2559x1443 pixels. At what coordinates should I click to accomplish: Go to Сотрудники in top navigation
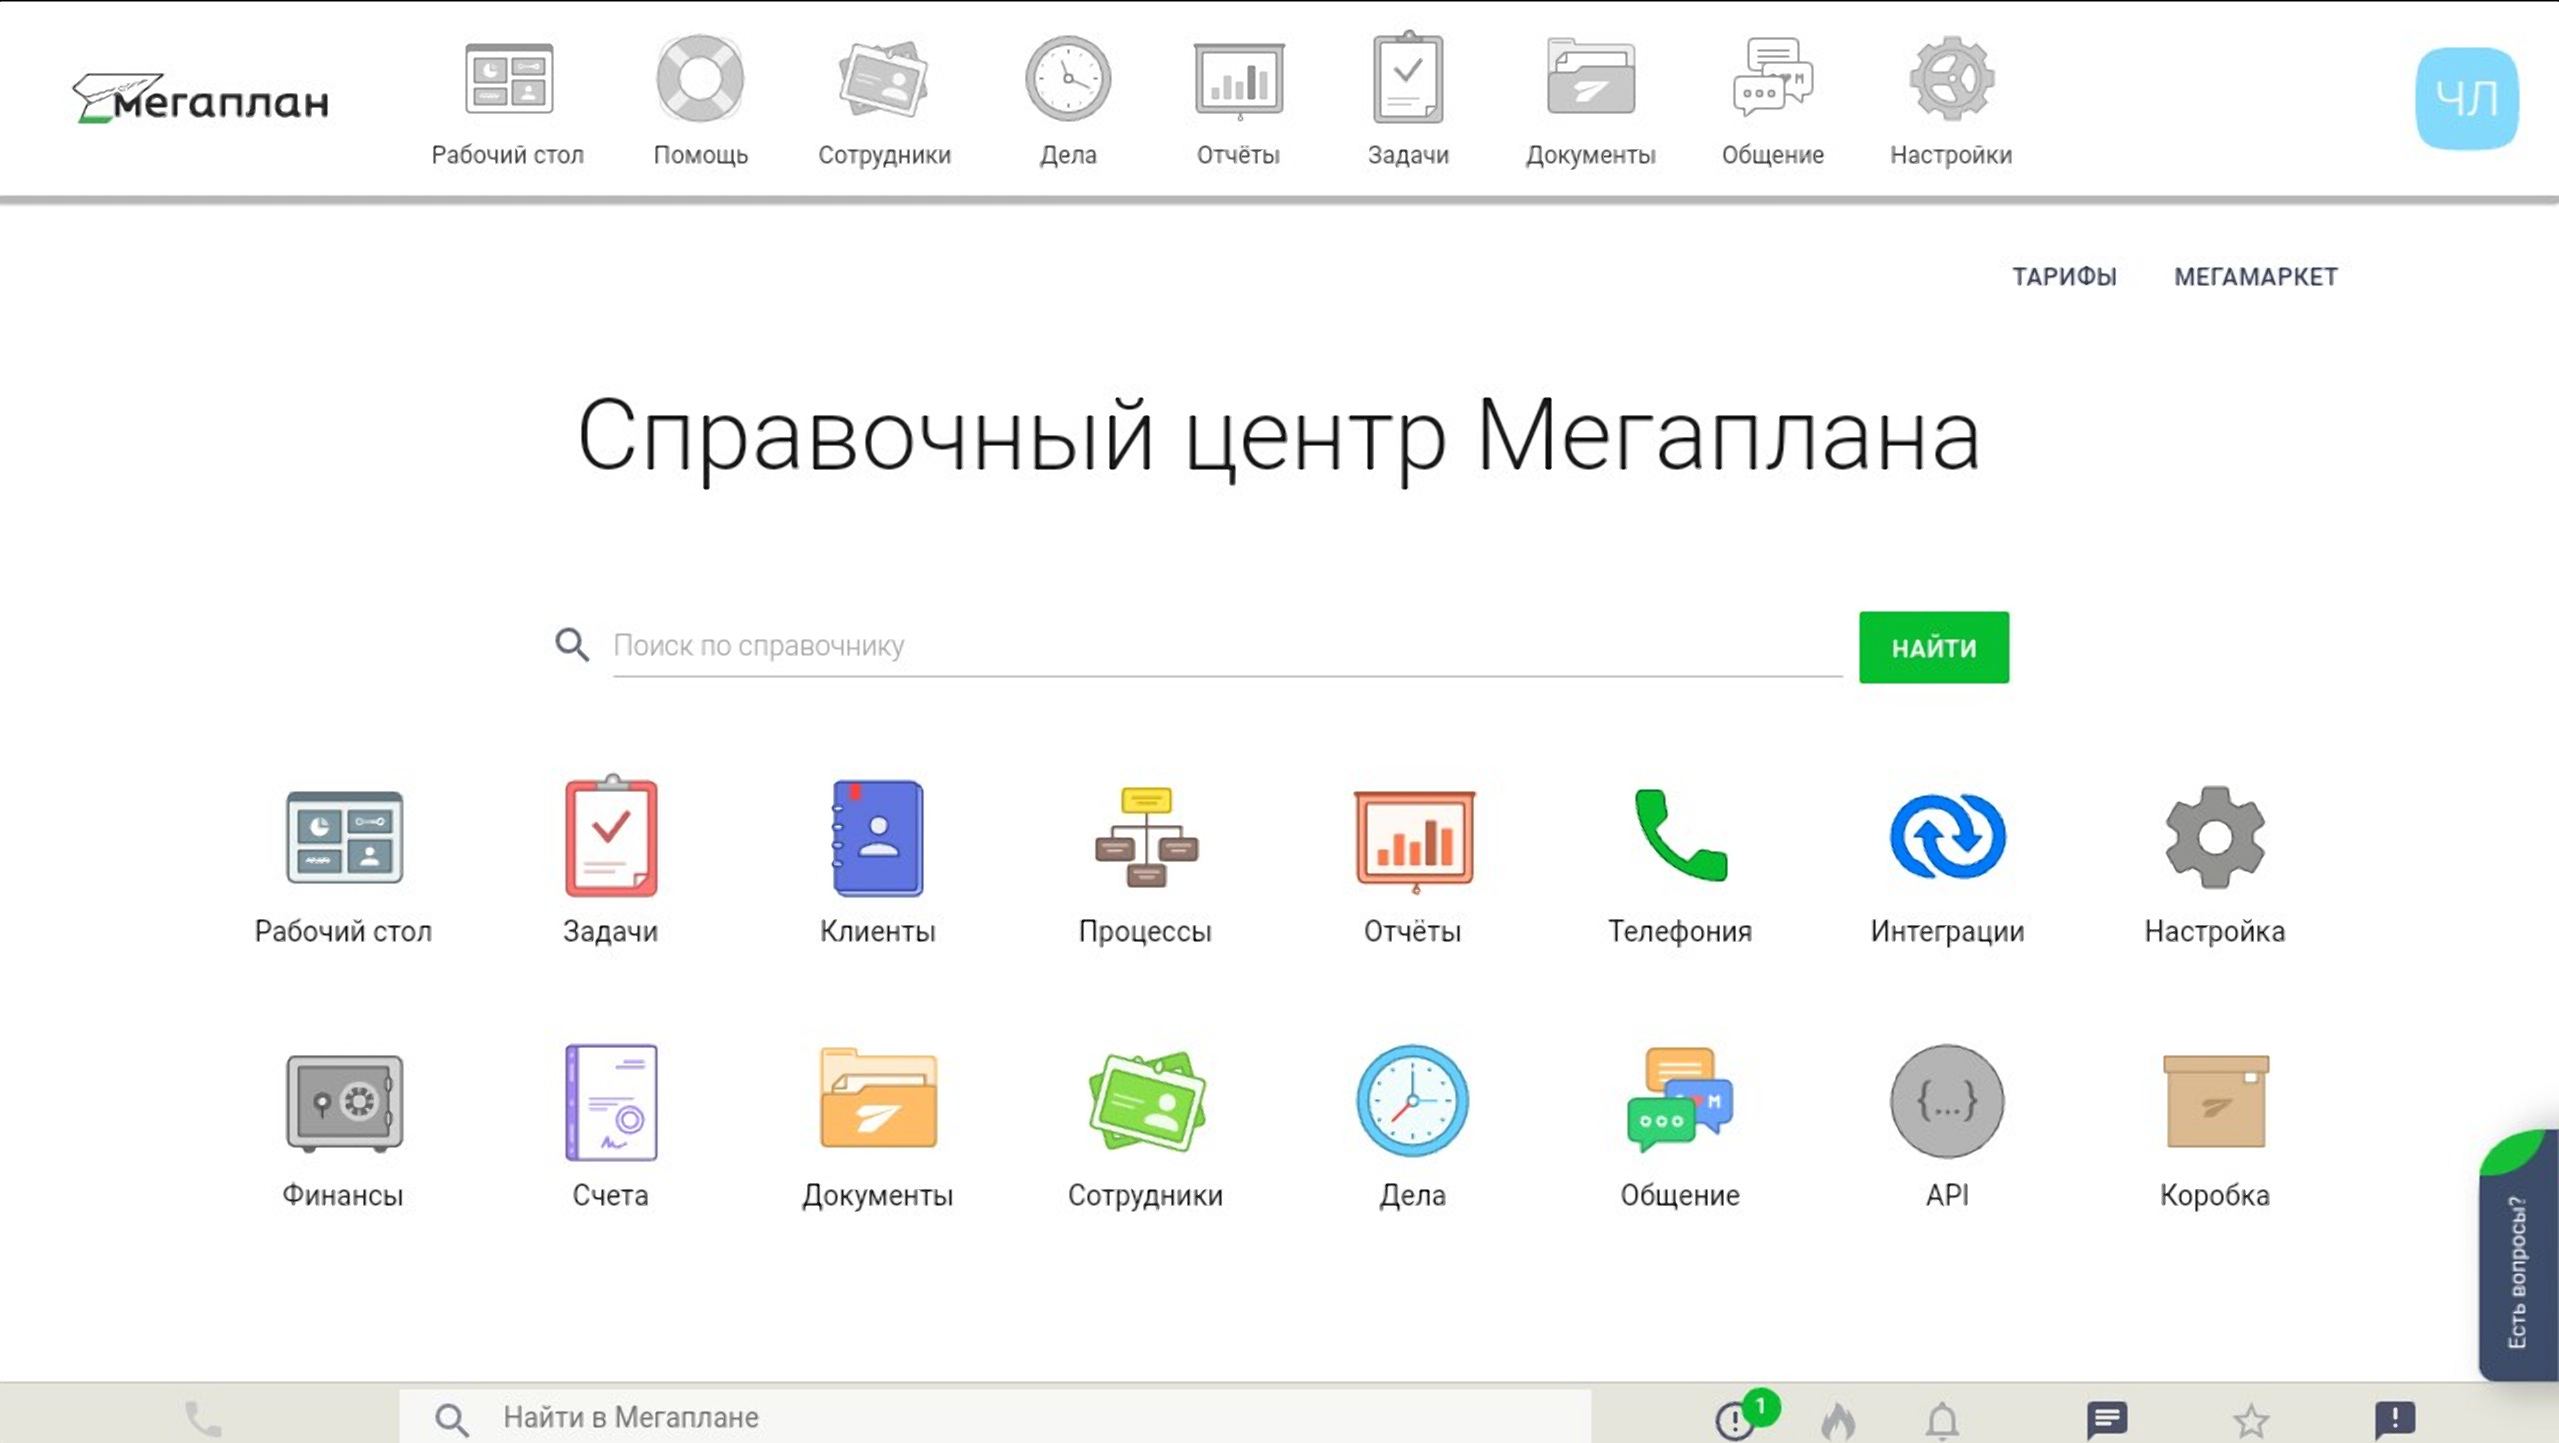[884, 100]
